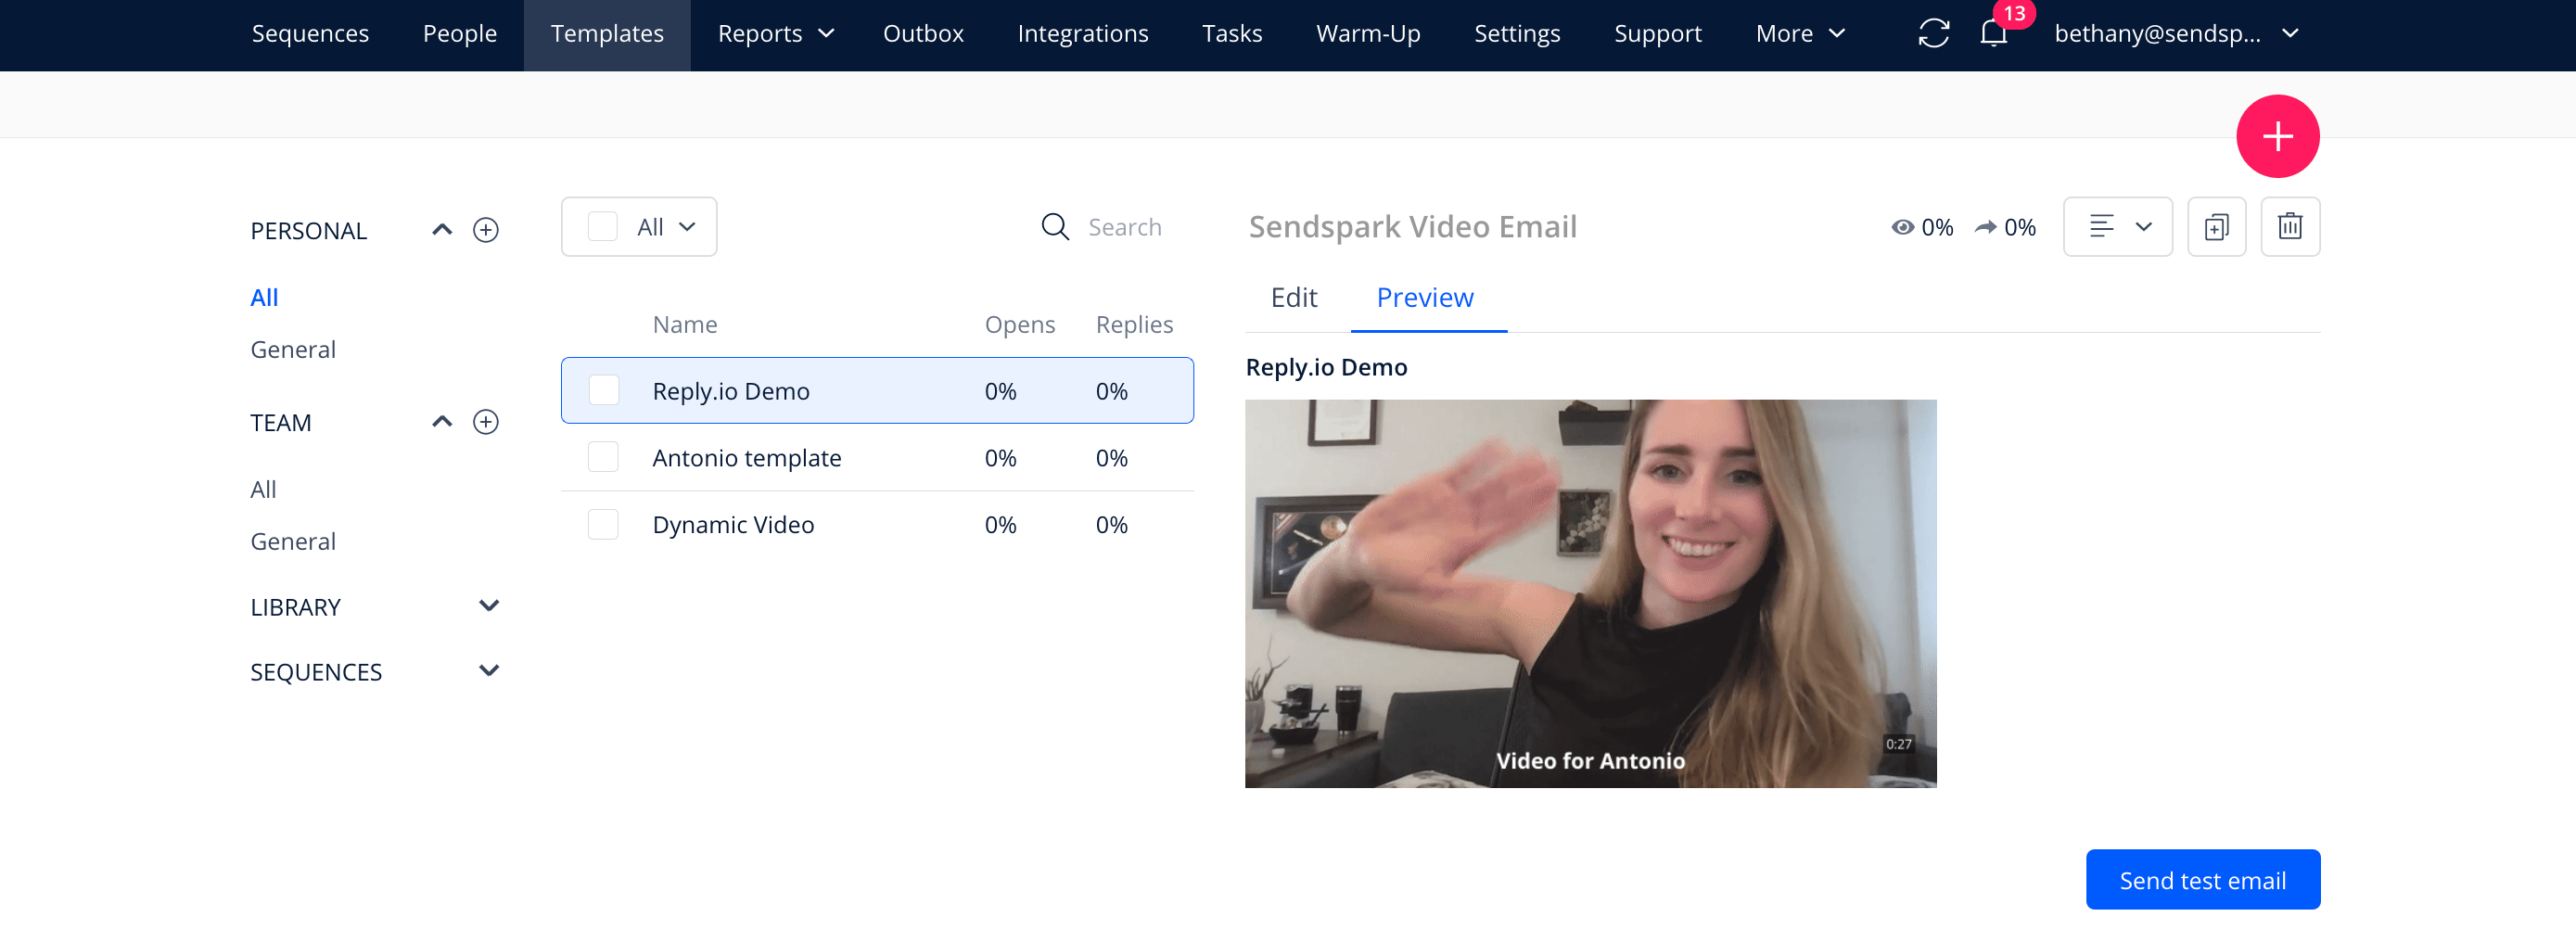Viewport: 2576px width, 942px height.
Task: Open the Warm-Up page
Action: point(1368,34)
